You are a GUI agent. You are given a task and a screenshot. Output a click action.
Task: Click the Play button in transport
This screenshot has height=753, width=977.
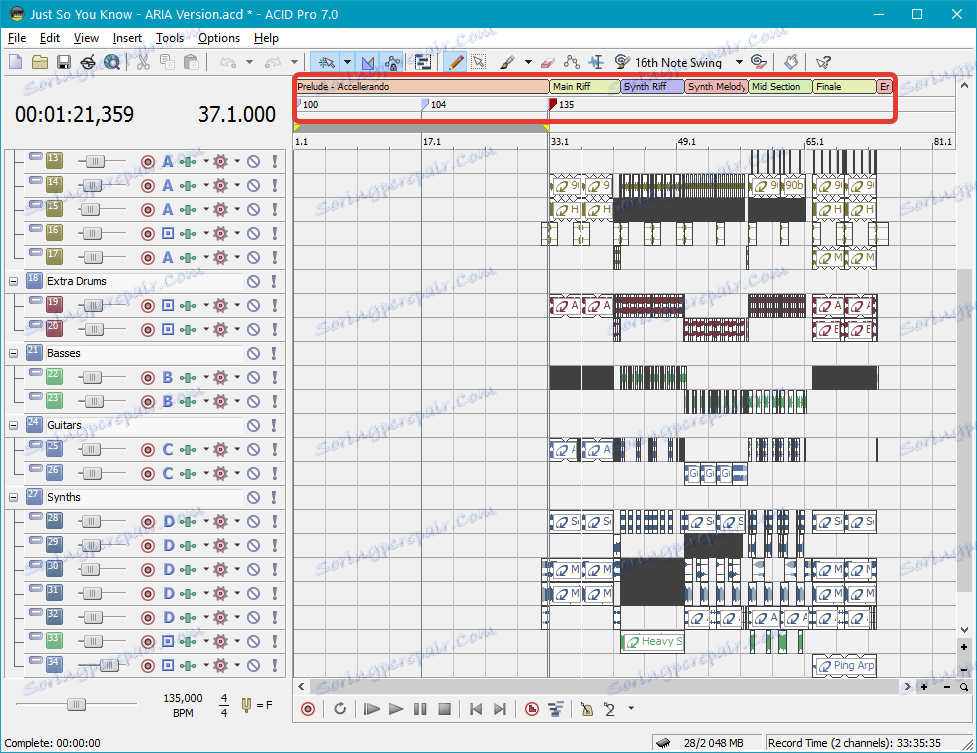pos(395,709)
